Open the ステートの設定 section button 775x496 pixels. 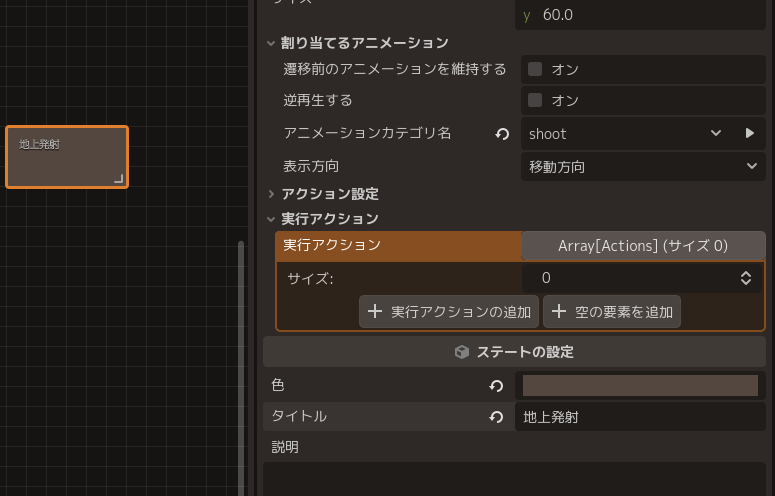coord(514,352)
